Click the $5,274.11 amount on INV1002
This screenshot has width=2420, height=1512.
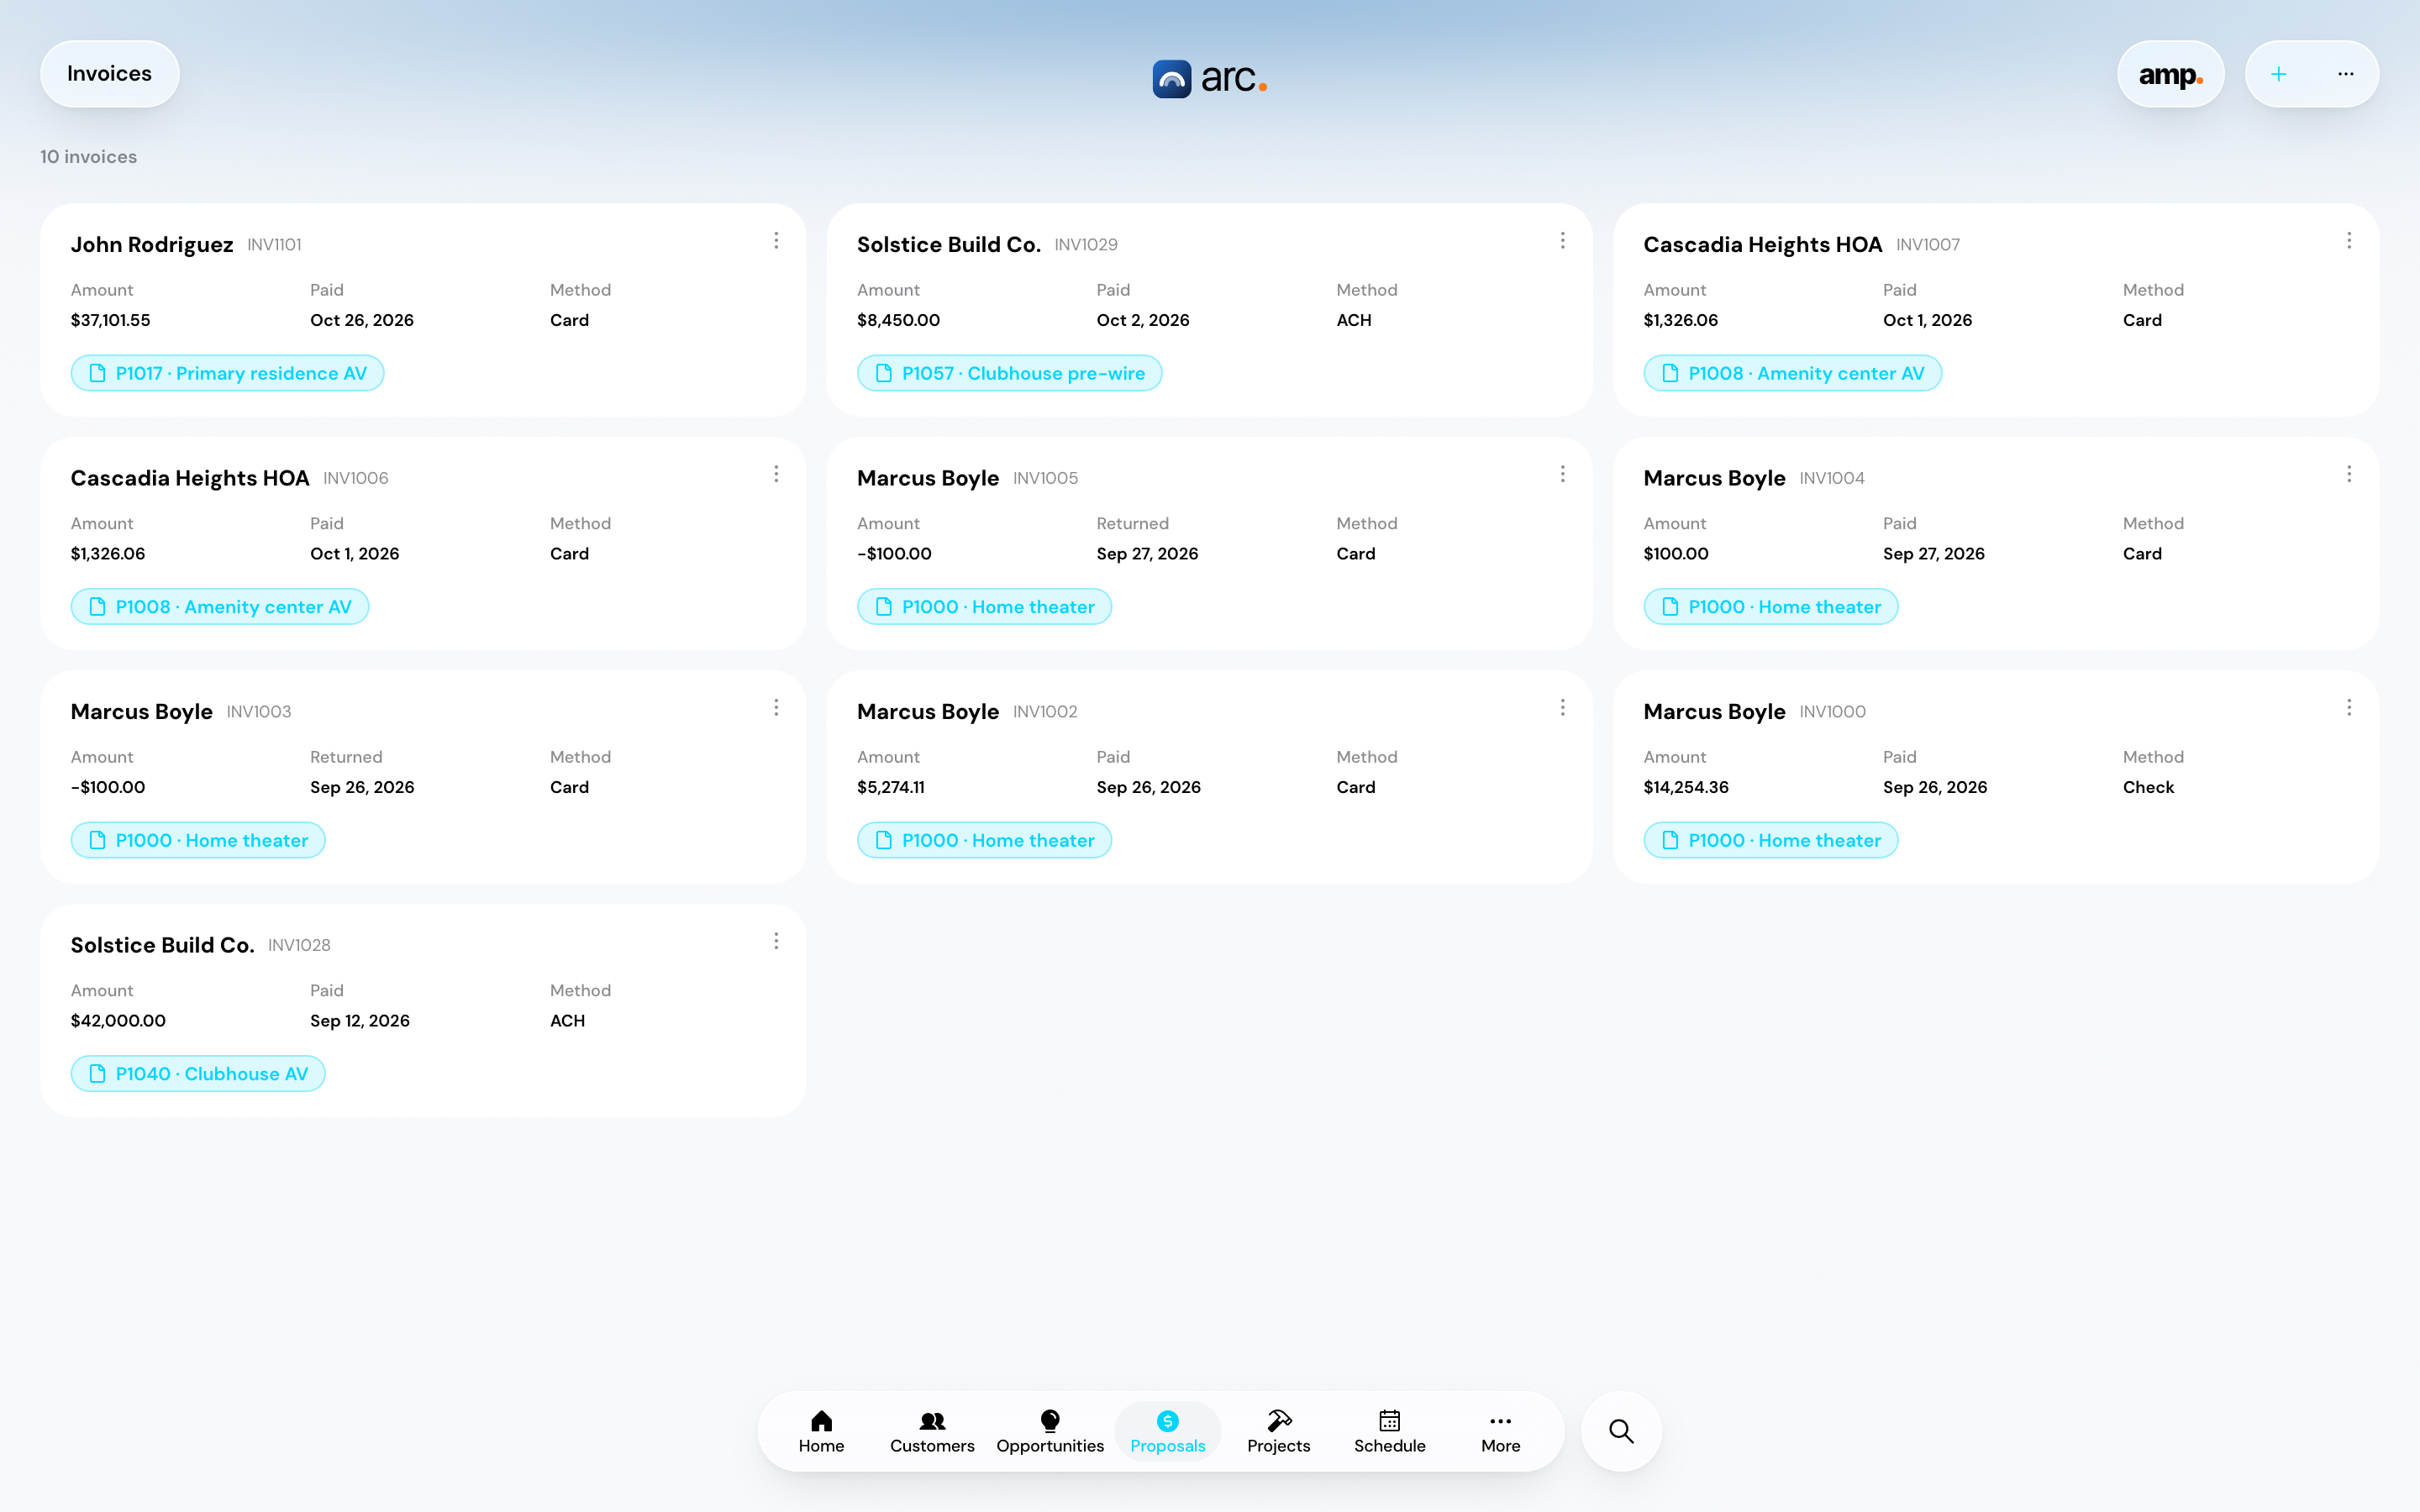(x=891, y=787)
